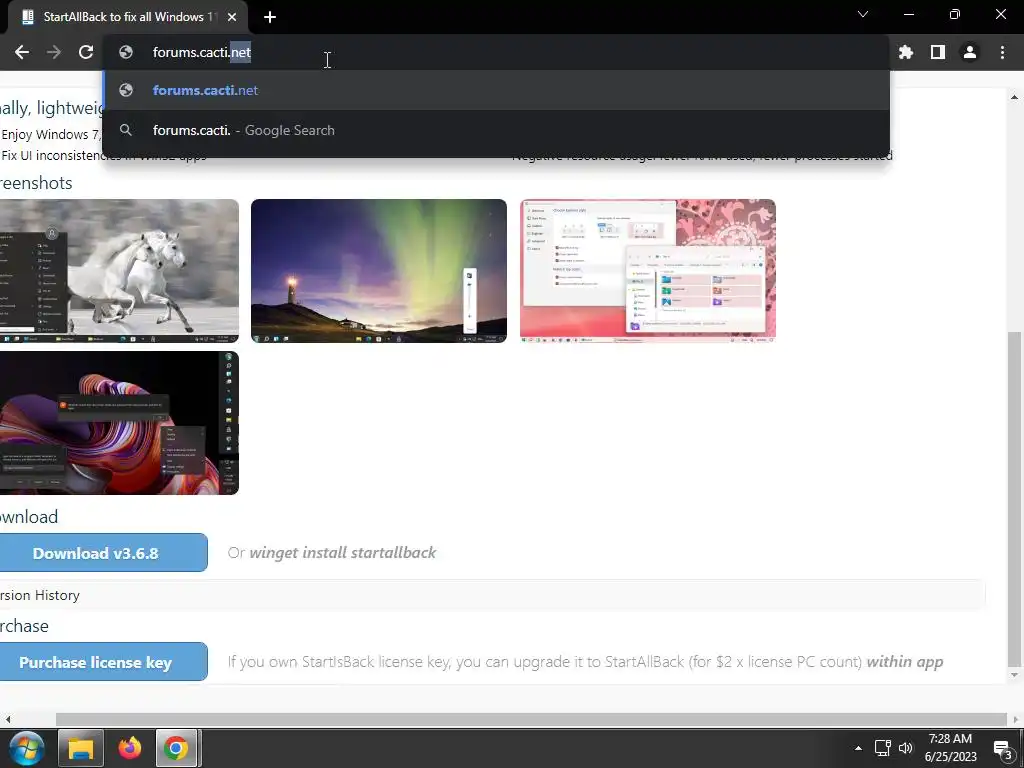This screenshot has width=1024, height=768.
Task: Select the StartAllBack browser tab
Action: 127,17
